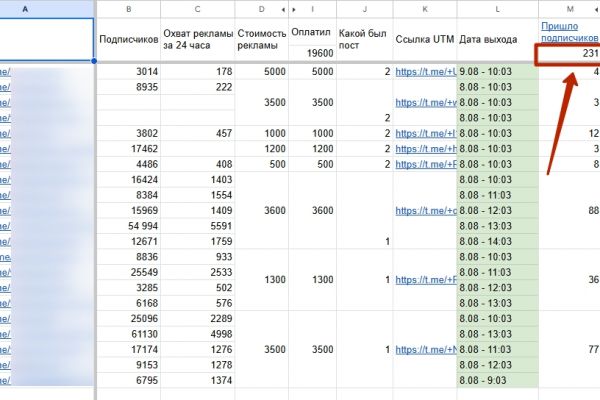
Task: Select date cell "8.08 - 9:03"
Action: coord(497,380)
